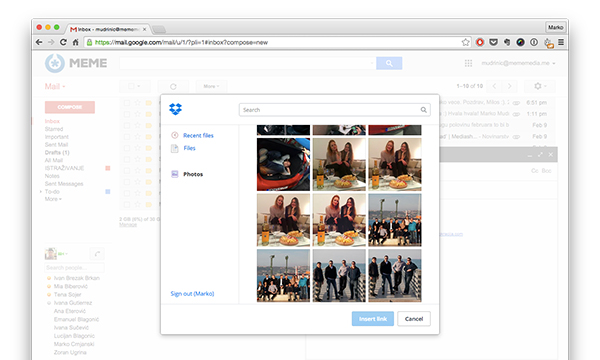The width and height of the screenshot is (600, 360).
Task: Click the colorful round extension icon
Action: pyautogui.click(x=520, y=42)
